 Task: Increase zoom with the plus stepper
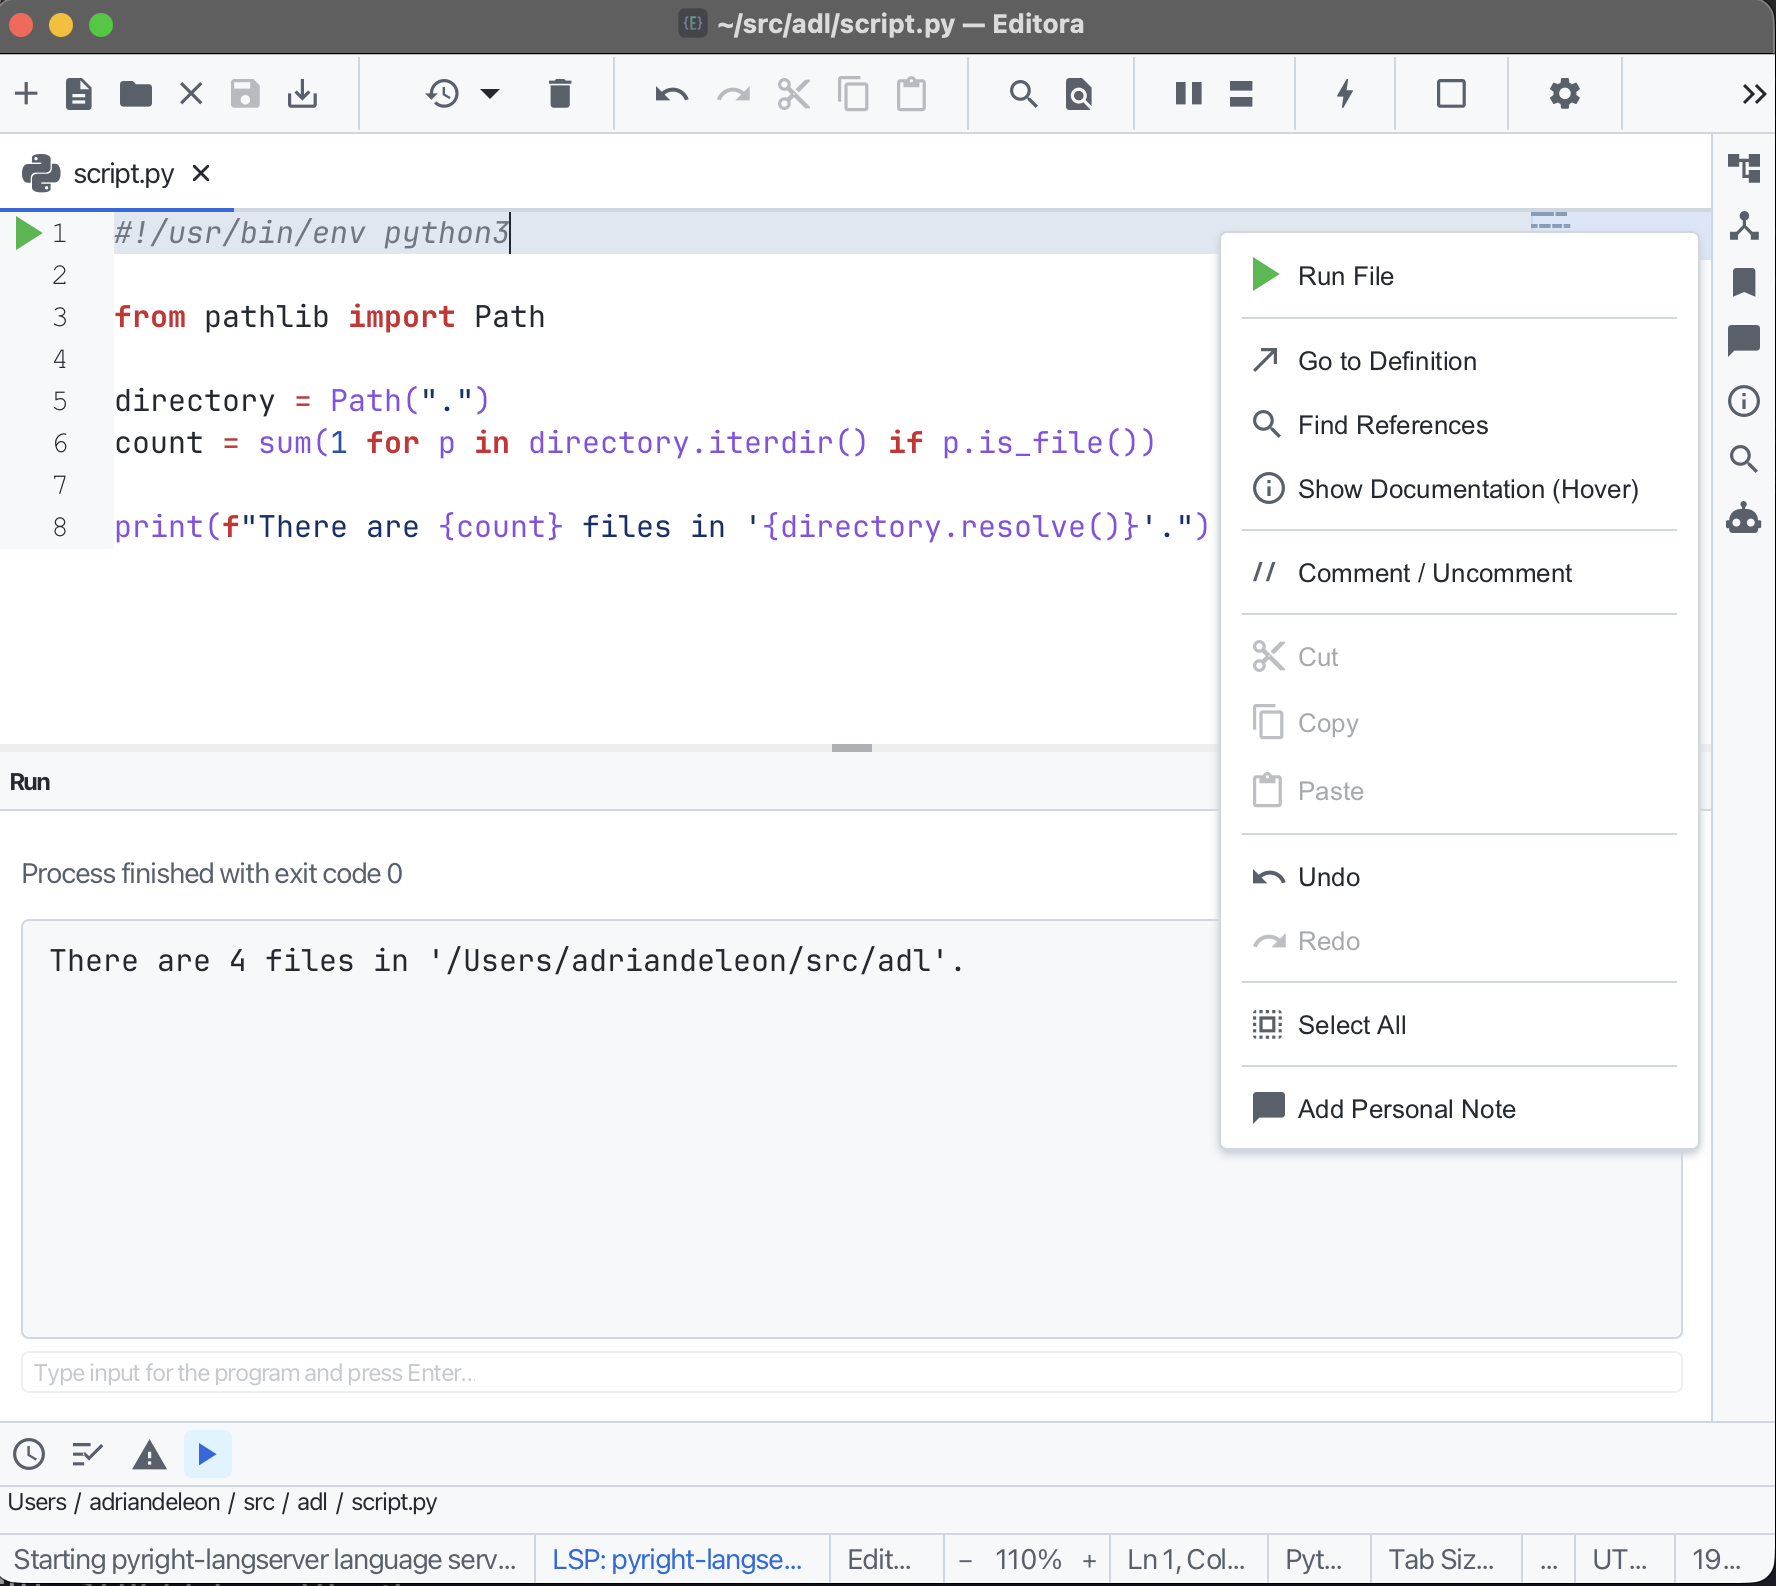[x=1089, y=1560]
